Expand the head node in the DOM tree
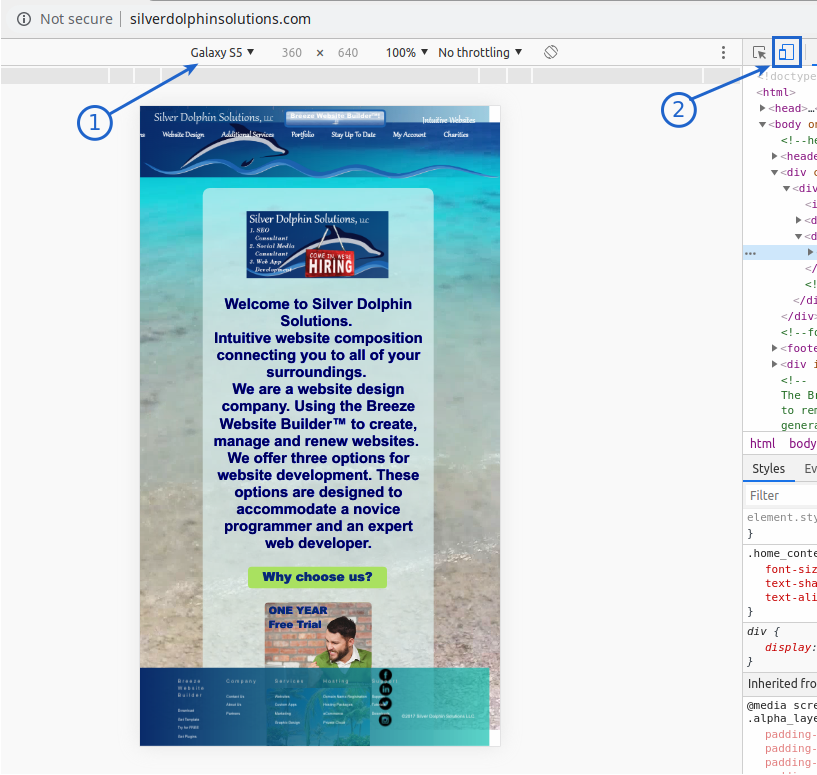Image resolution: width=817 pixels, height=775 pixels. 762,108
